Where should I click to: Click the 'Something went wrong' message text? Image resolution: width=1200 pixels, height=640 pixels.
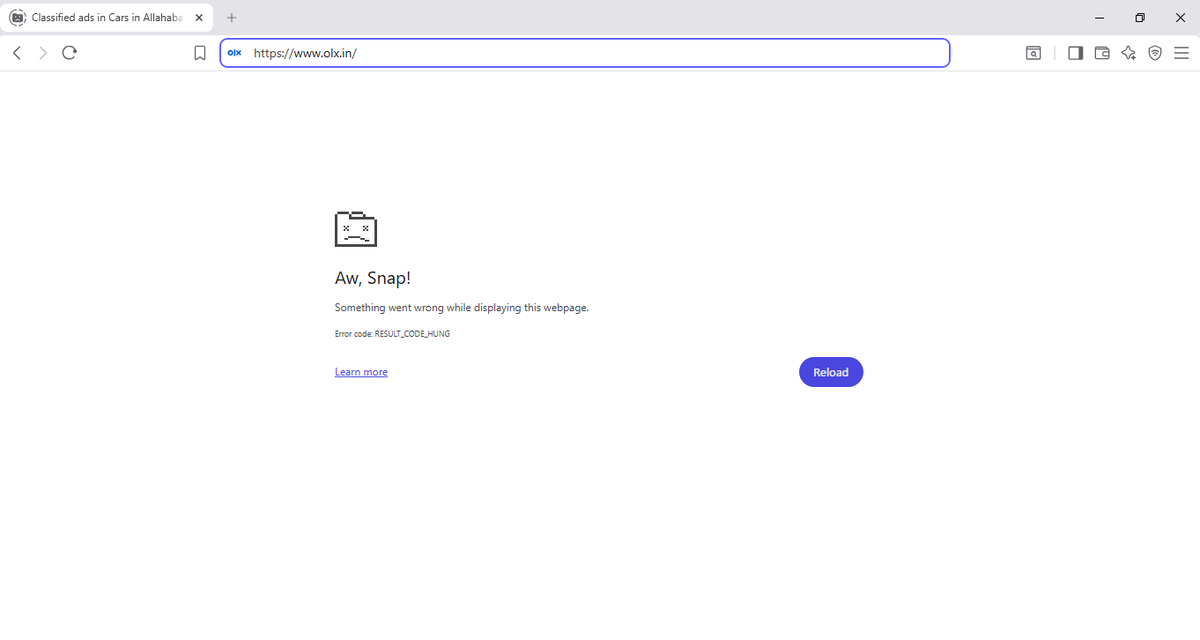click(x=462, y=308)
